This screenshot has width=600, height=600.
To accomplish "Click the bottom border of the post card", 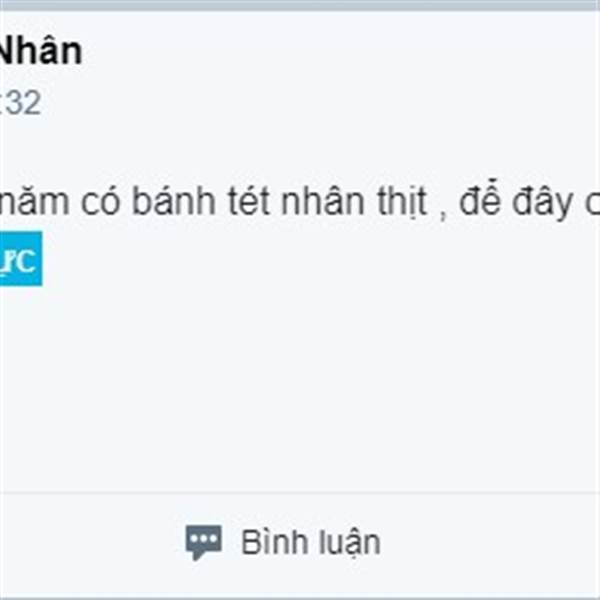I will point(300,598).
